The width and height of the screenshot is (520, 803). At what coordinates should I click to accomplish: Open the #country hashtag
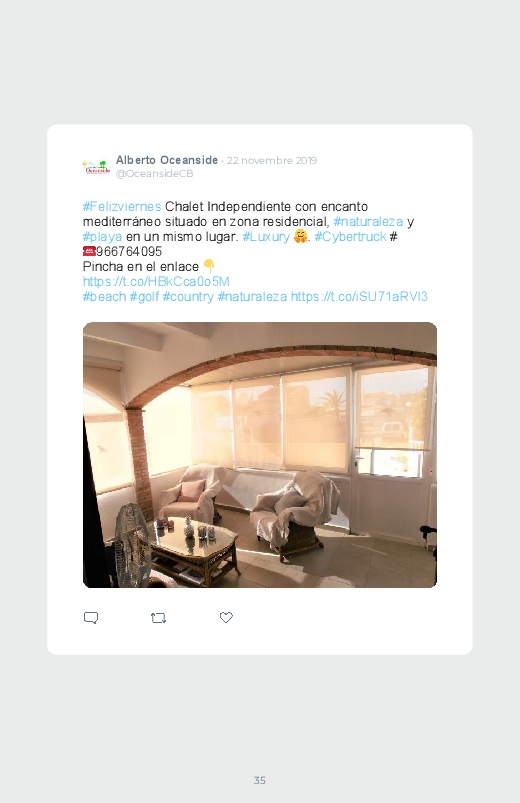click(188, 297)
